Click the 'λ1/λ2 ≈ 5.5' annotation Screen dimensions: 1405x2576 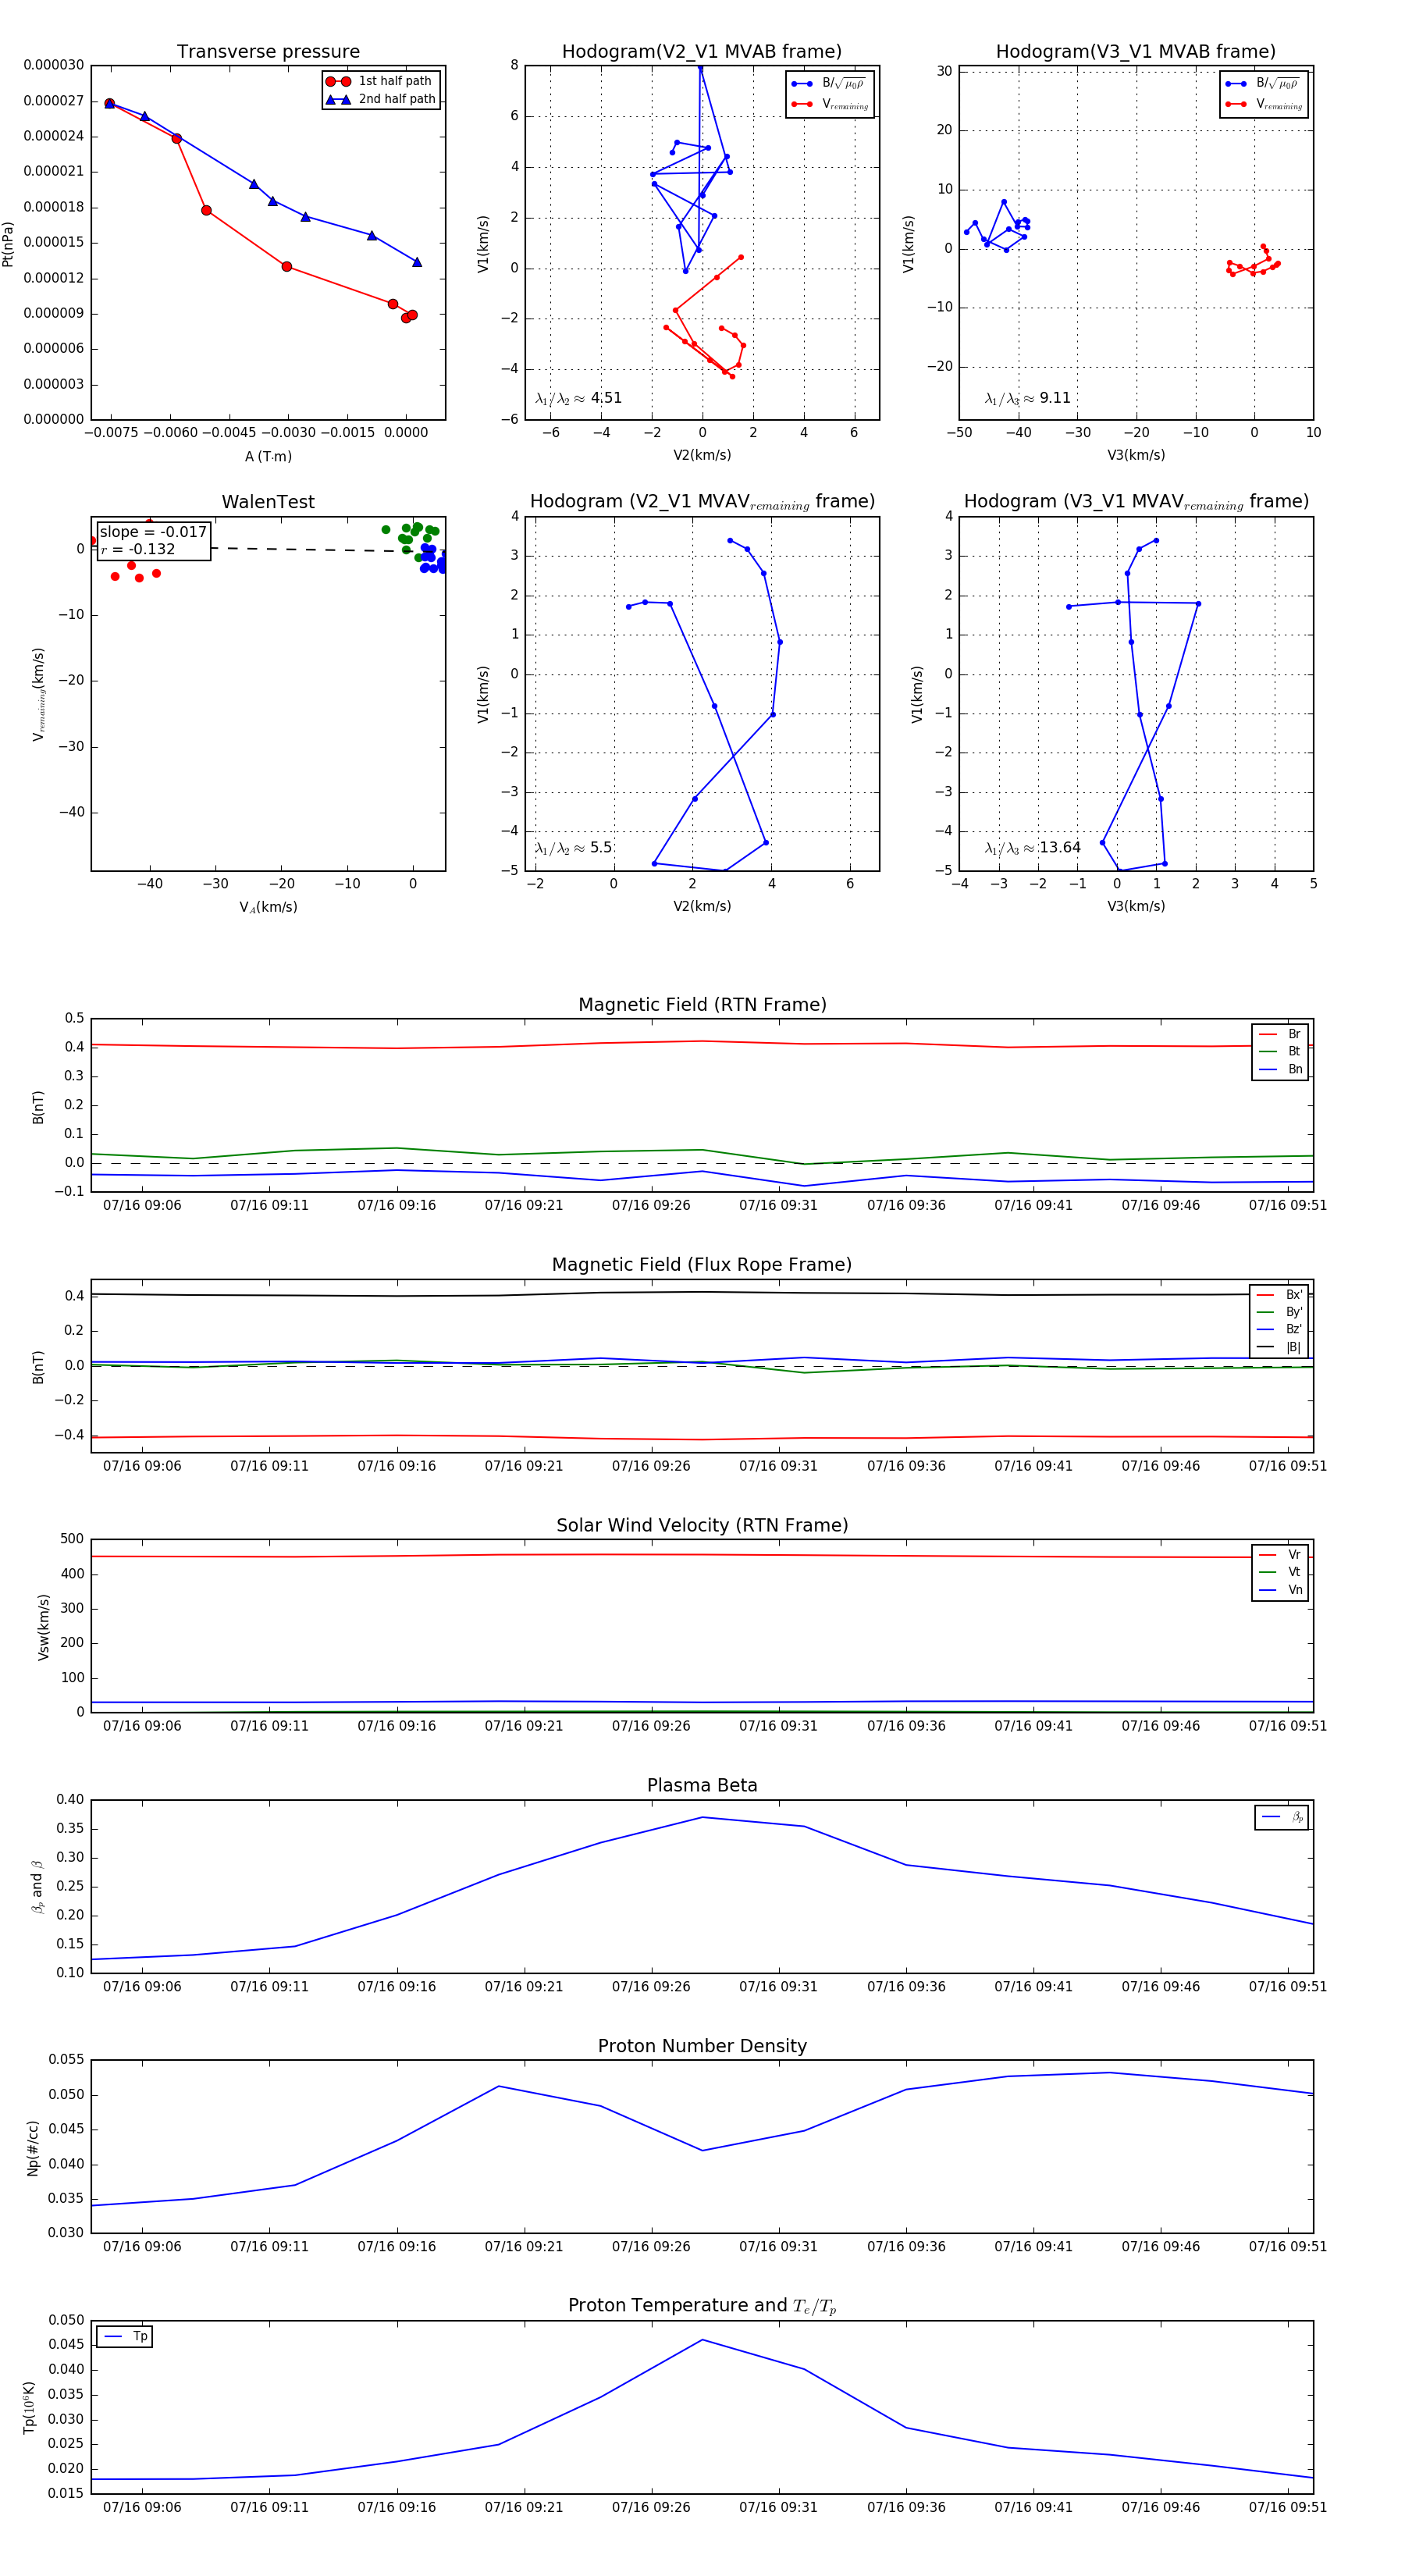point(573,848)
